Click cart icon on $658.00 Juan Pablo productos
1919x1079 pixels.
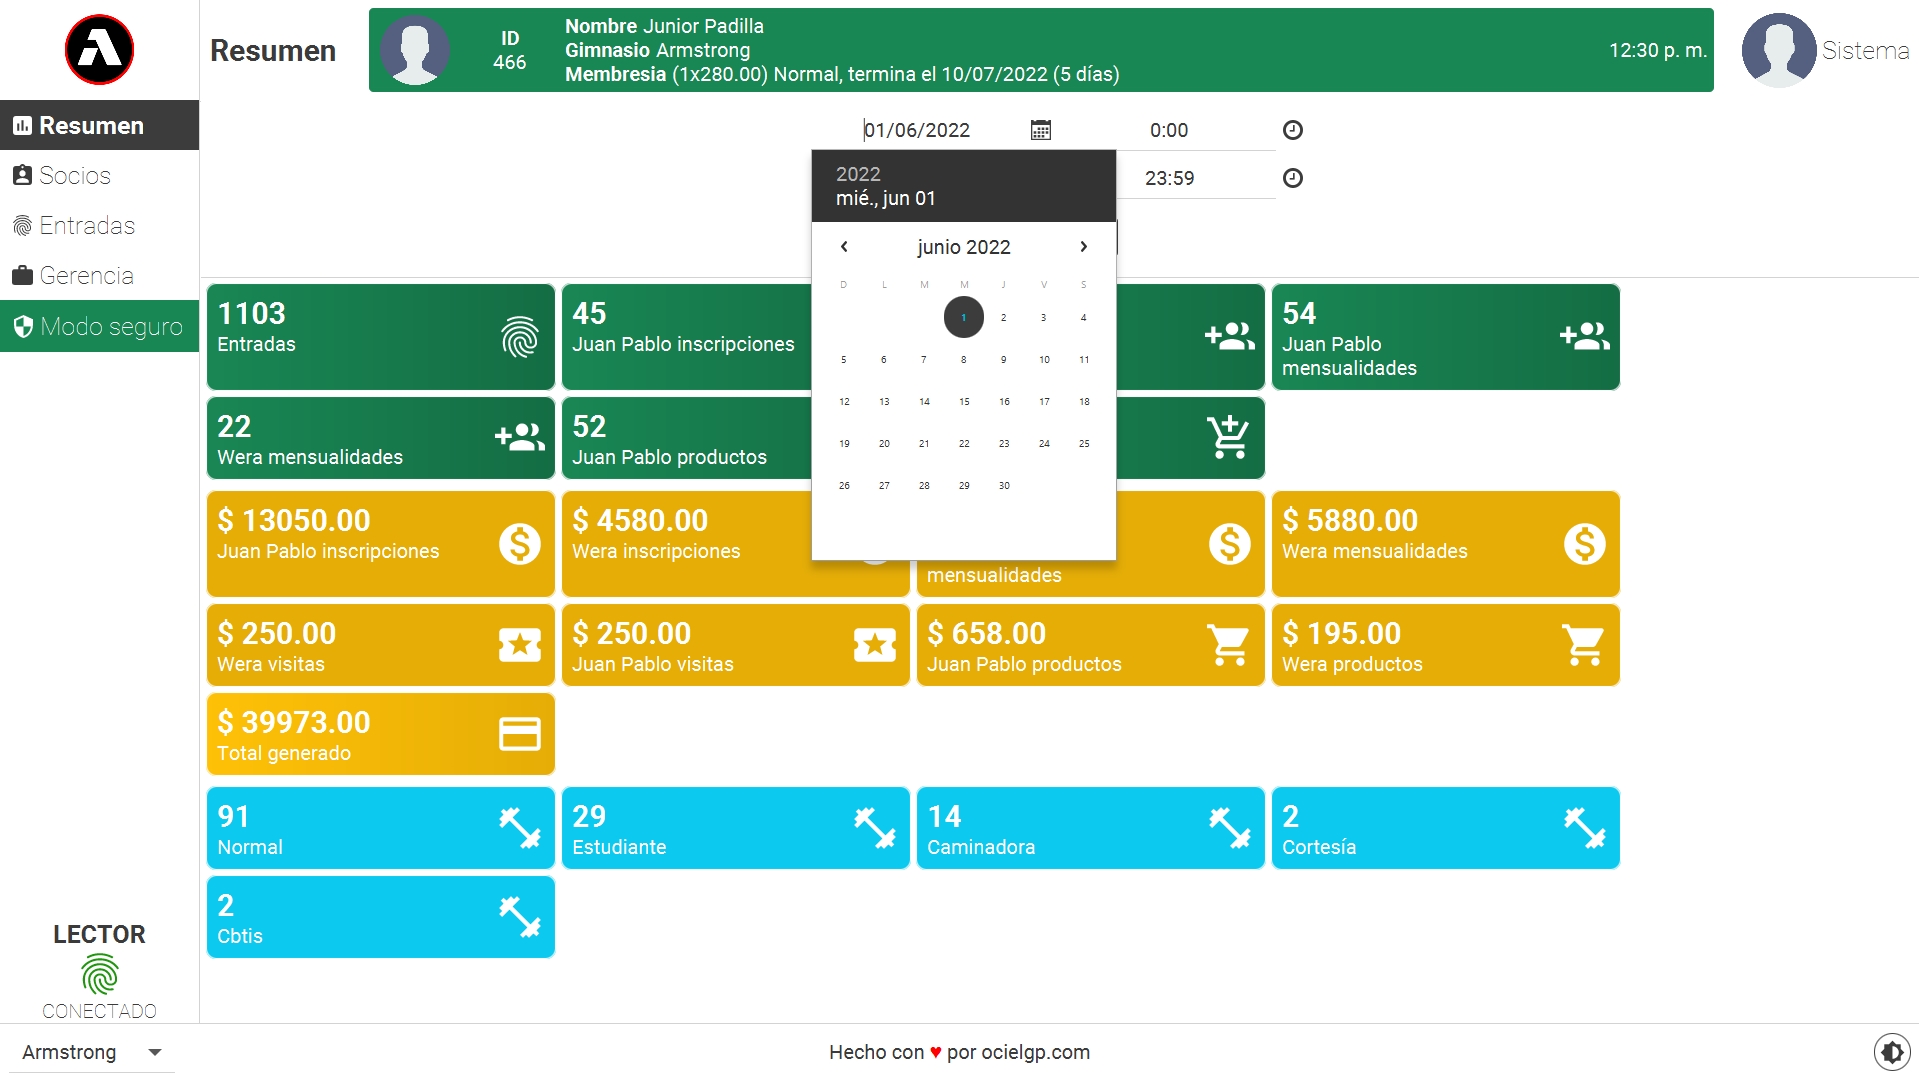[1229, 645]
